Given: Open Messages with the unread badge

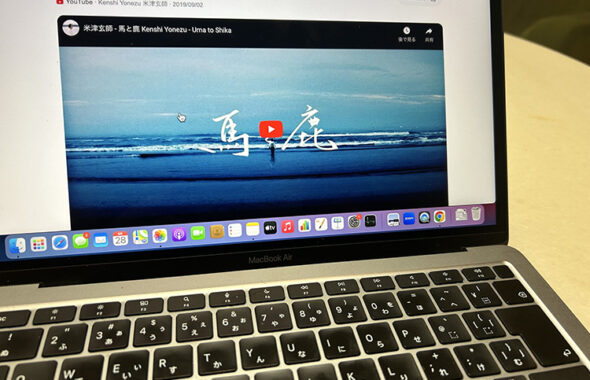Looking at the screenshot, I should (x=80, y=241).
